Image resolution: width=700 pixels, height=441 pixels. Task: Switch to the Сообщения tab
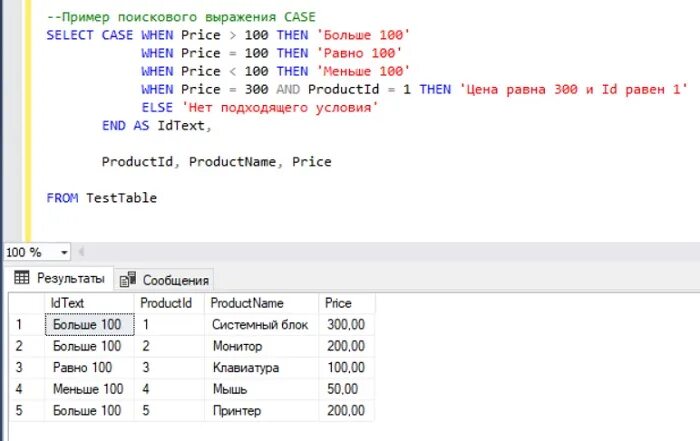pos(164,280)
